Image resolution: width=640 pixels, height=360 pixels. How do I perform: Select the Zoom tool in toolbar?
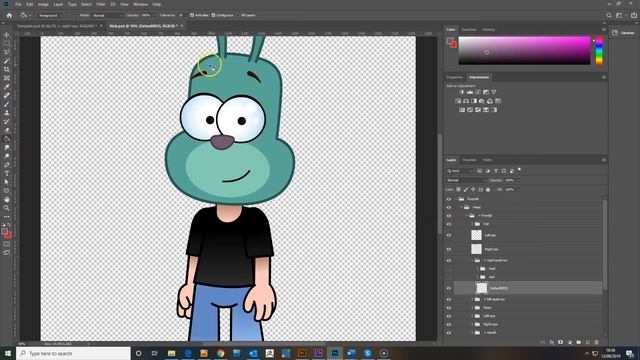(7, 208)
